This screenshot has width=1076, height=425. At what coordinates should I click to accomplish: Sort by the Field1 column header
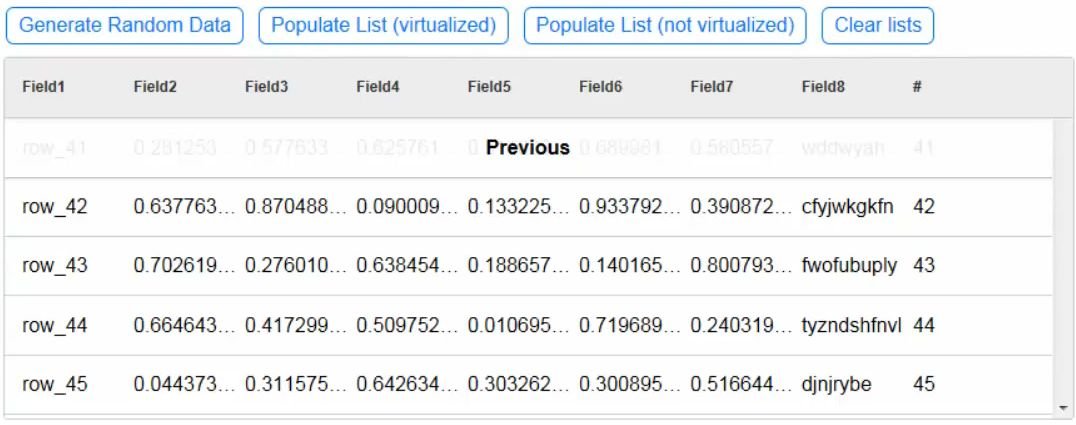coord(43,87)
